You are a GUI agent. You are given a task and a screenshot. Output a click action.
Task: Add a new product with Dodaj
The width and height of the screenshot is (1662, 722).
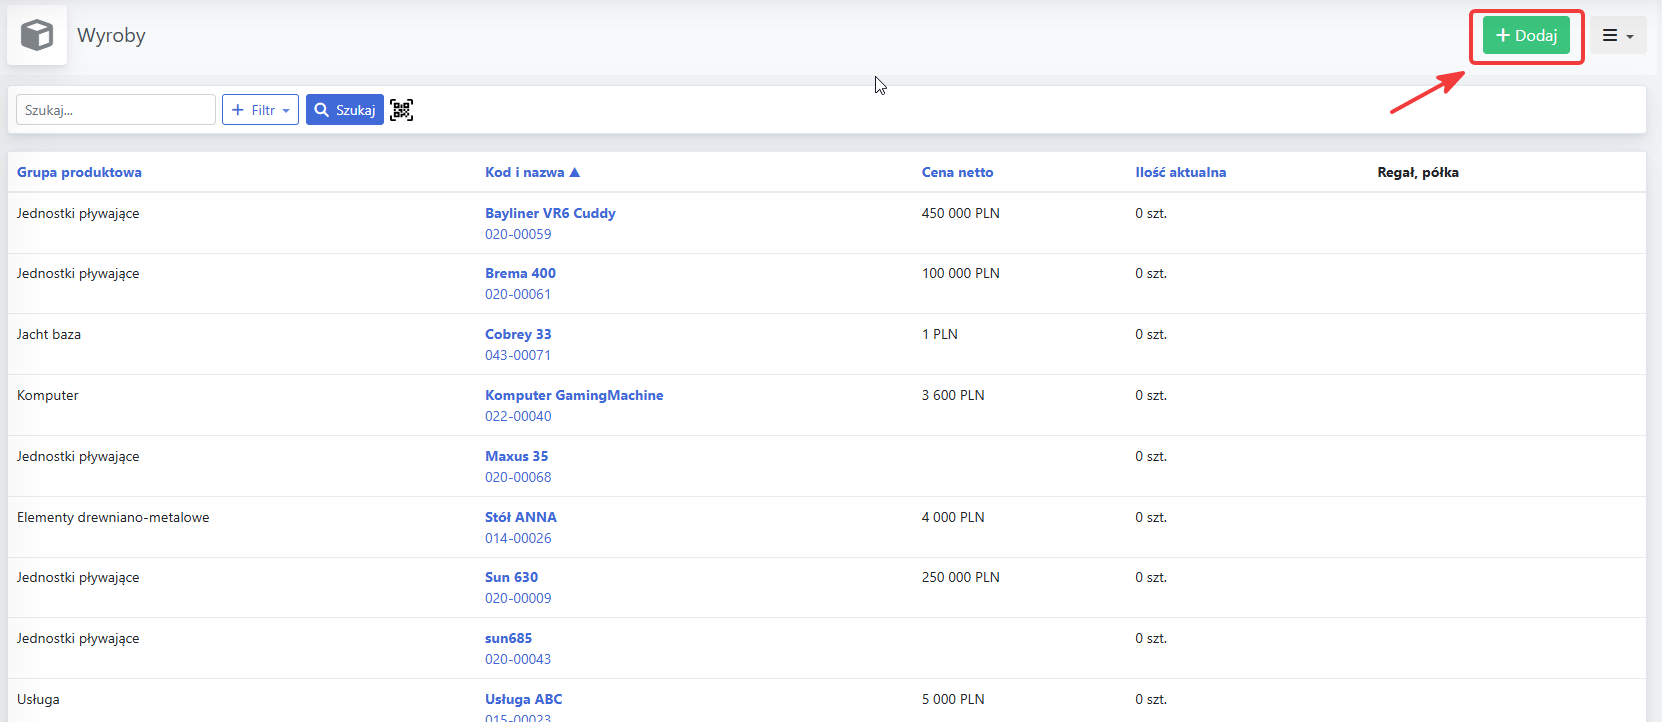(x=1526, y=35)
